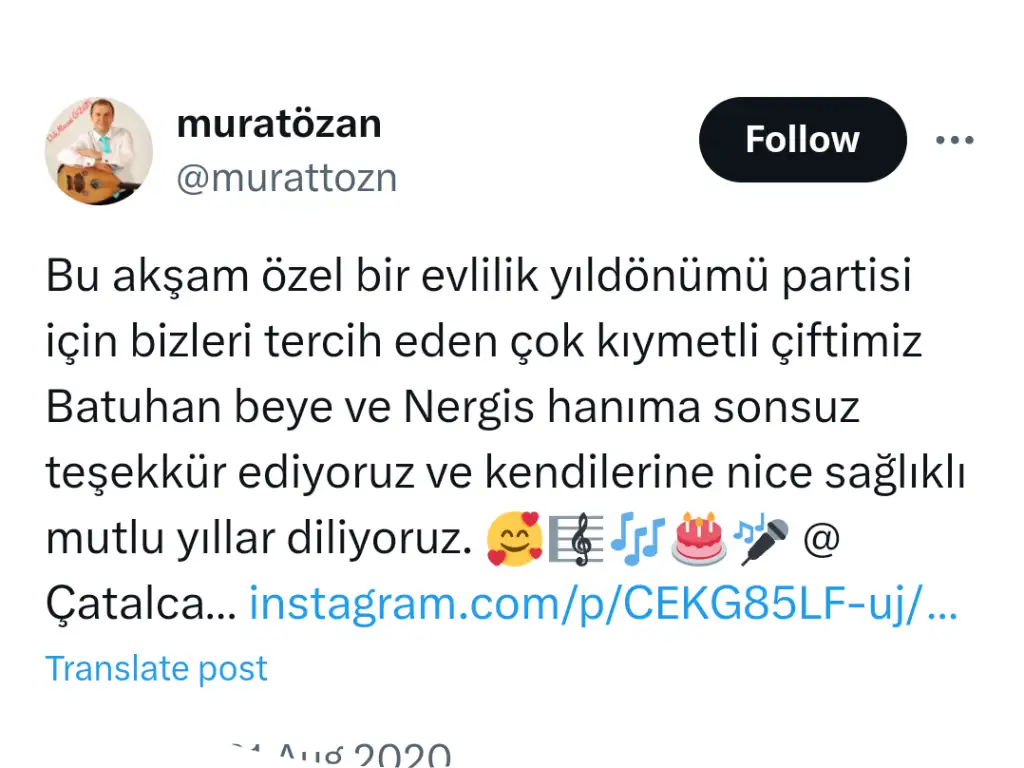This screenshot has height=768, width=1024.
Task: Follow the muratözan account
Action: click(x=803, y=140)
